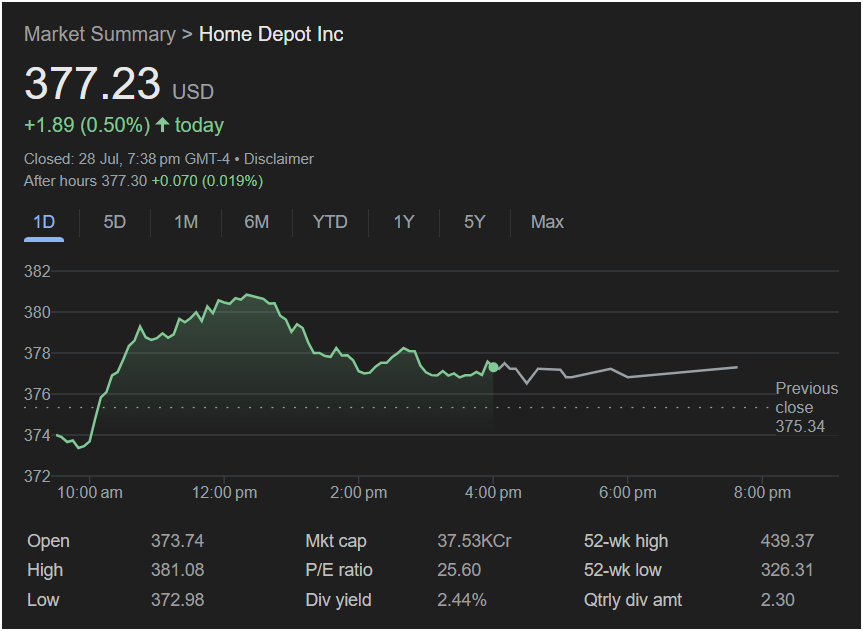863x631 pixels.
Task: Click the 374 y-axis label
Action: [x=37, y=435]
